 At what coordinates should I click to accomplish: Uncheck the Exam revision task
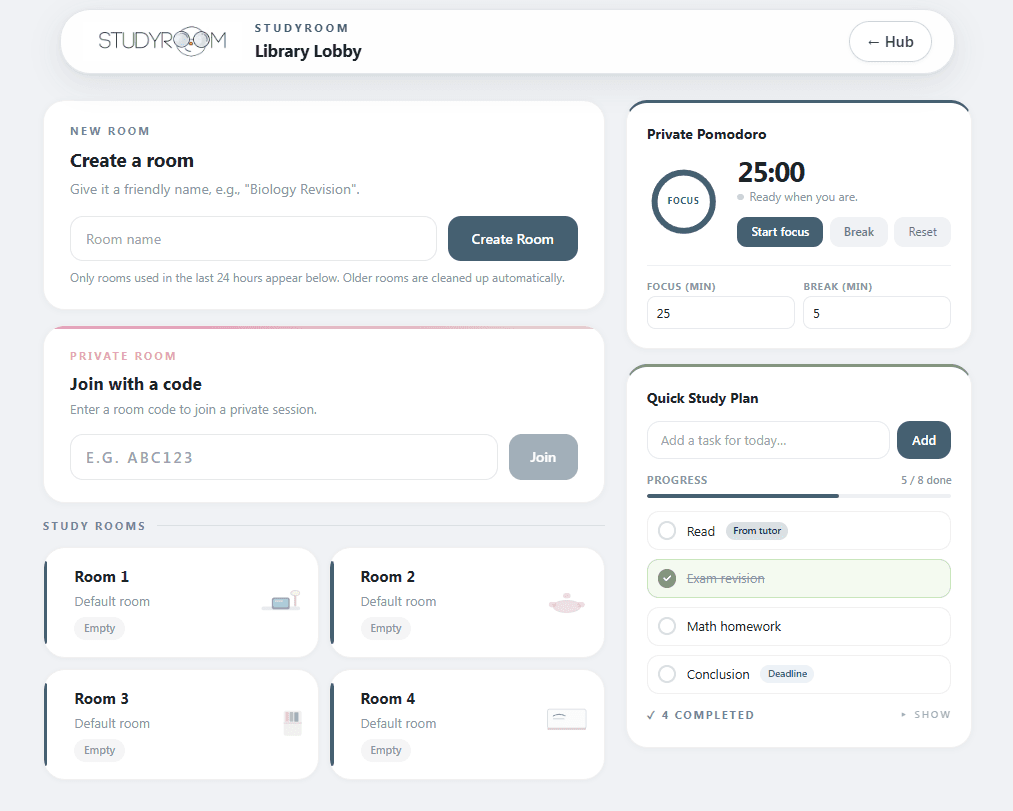point(667,578)
